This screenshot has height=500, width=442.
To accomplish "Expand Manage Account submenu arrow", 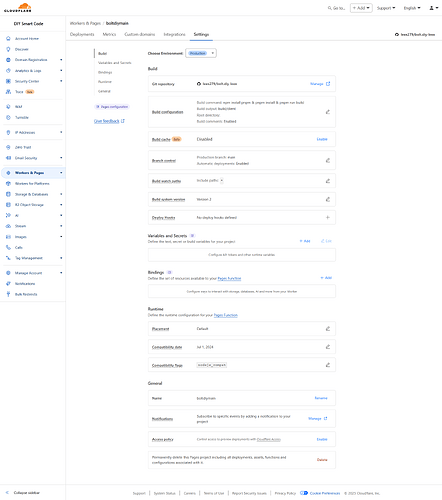I will point(61,273).
